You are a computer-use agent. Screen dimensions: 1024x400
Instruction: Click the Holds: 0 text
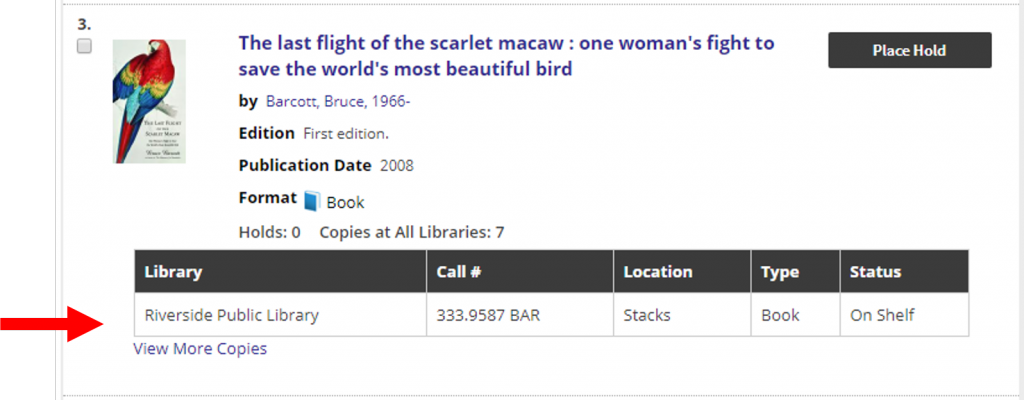270,232
